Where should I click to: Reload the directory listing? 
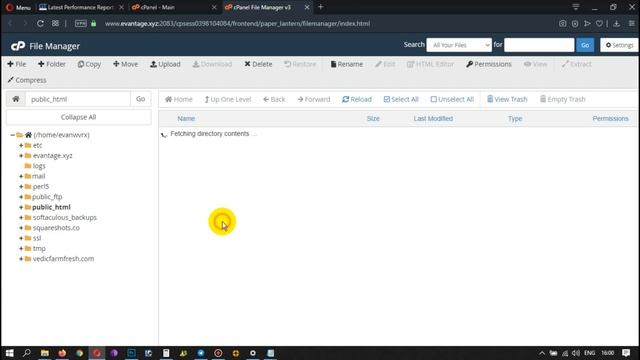(x=357, y=99)
